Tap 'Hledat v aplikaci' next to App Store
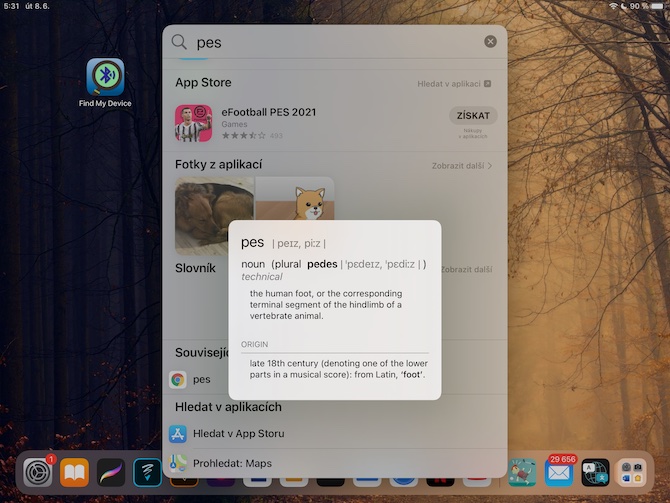 pos(454,84)
